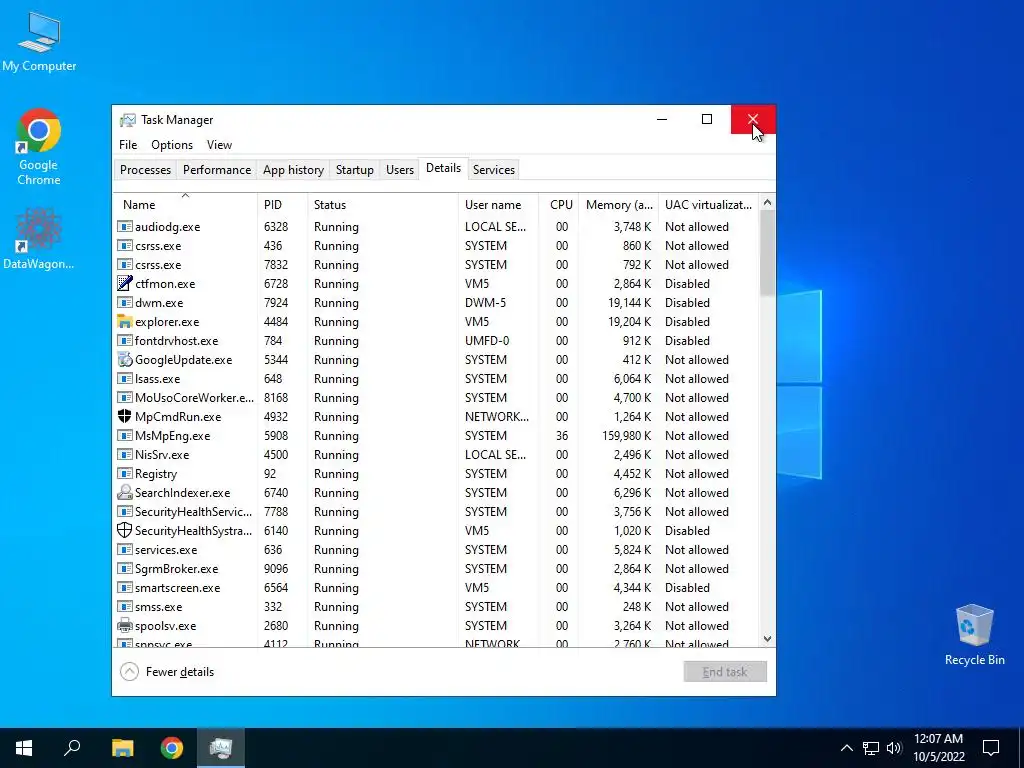Click the End task button

pos(725,671)
